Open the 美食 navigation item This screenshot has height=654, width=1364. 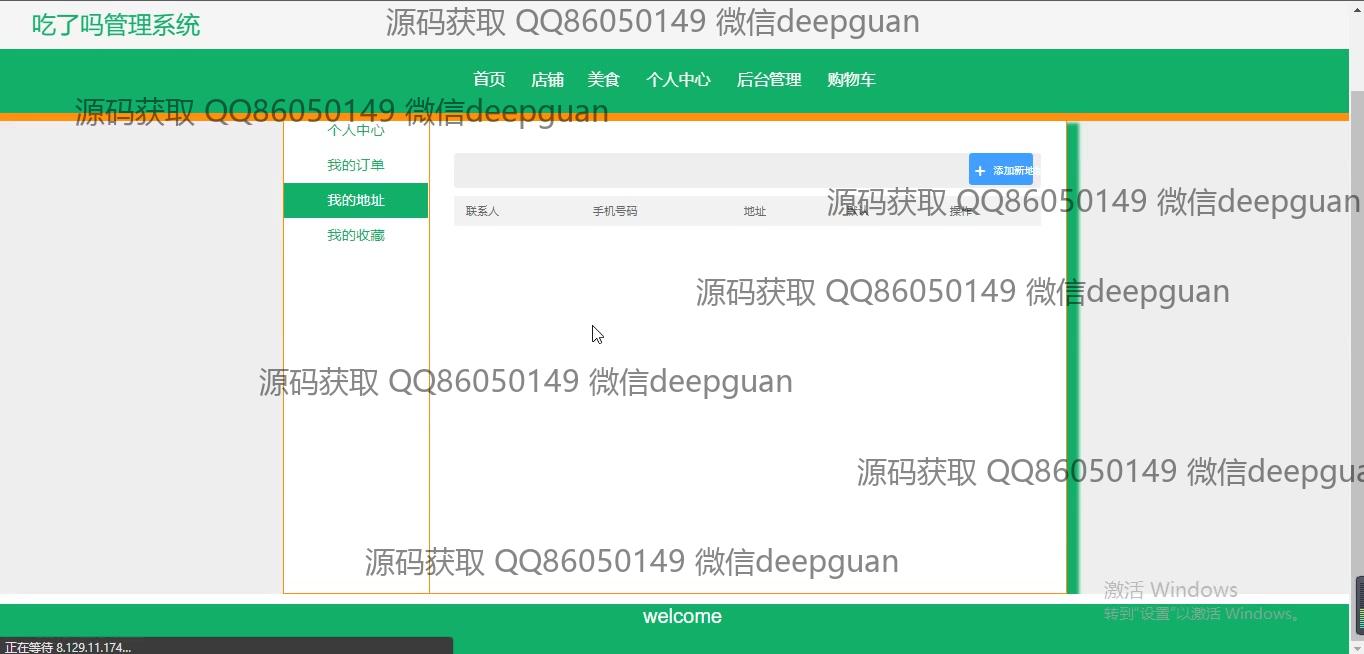pos(604,80)
